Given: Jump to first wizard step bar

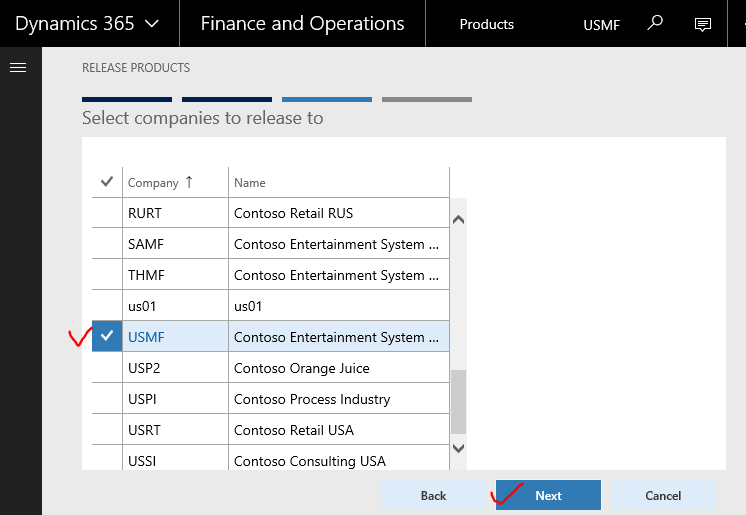Looking at the screenshot, I should (x=127, y=99).
